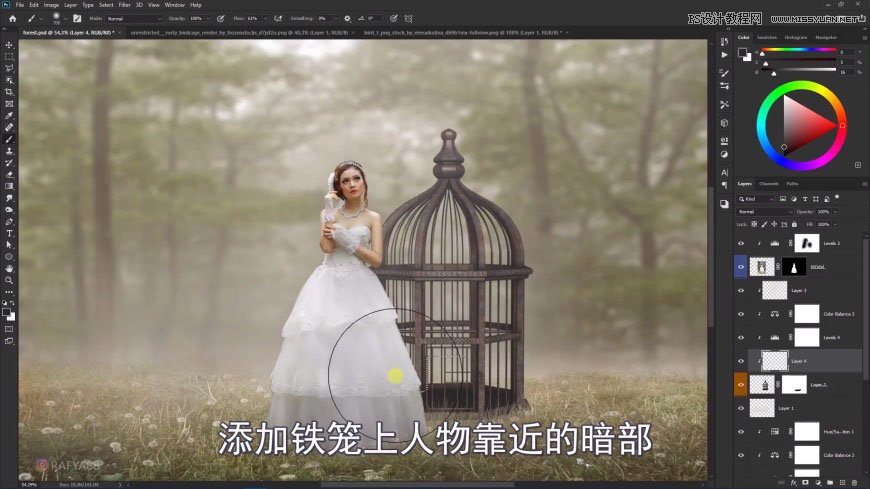Select the Horizontal Type tool
The width and height of the screenshot is (870, 489).
point(9,233)
